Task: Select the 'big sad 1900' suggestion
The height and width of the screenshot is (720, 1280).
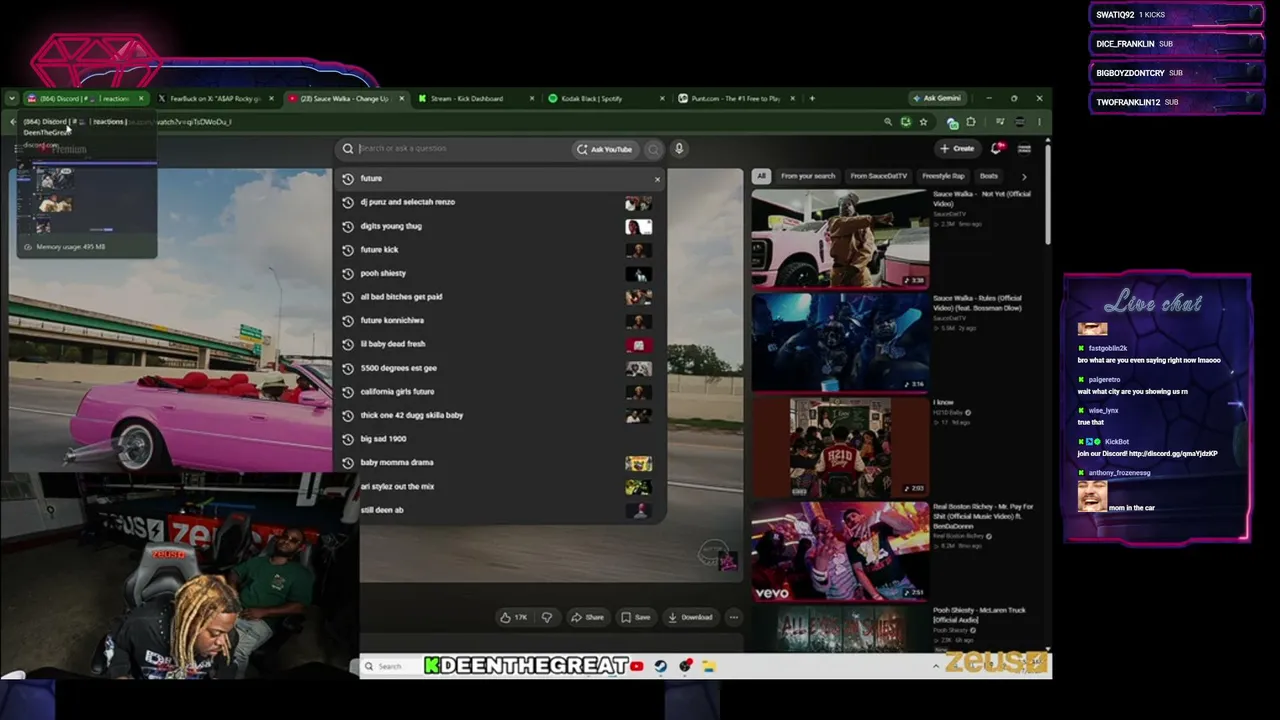Action: point(500,439)
